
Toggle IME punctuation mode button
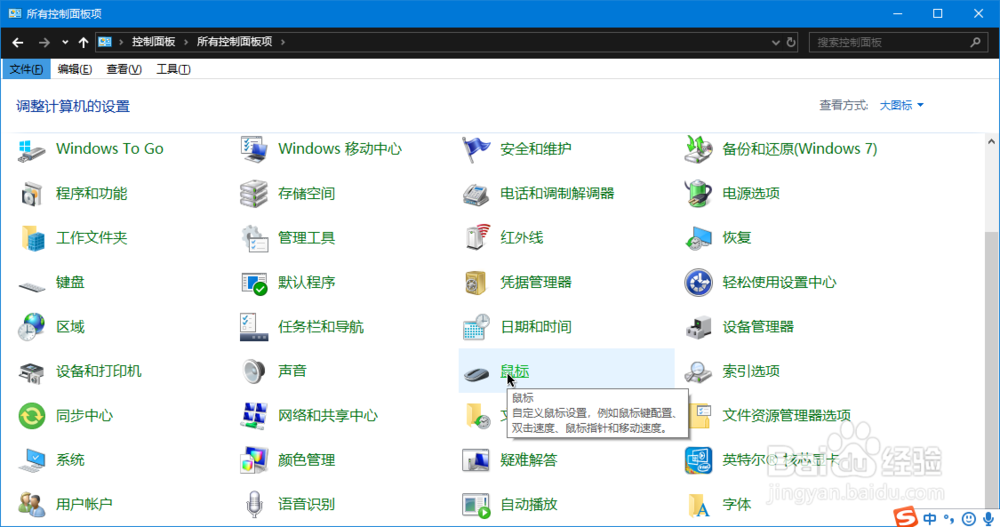click(x=949, y=519)
